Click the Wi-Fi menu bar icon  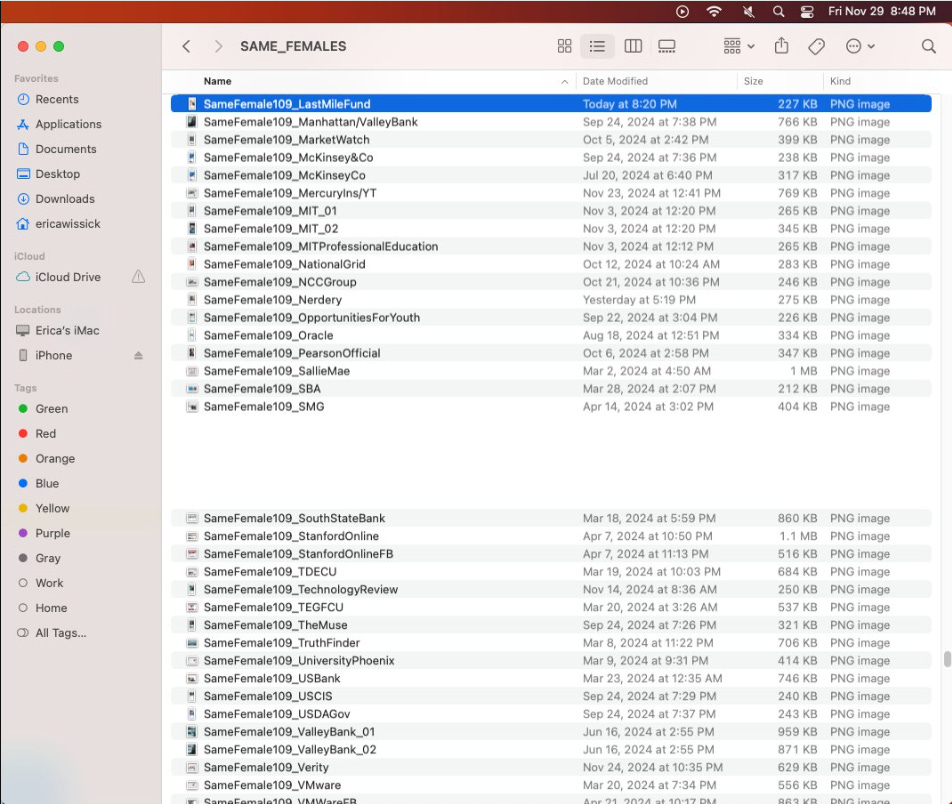[x=714, y=12]
